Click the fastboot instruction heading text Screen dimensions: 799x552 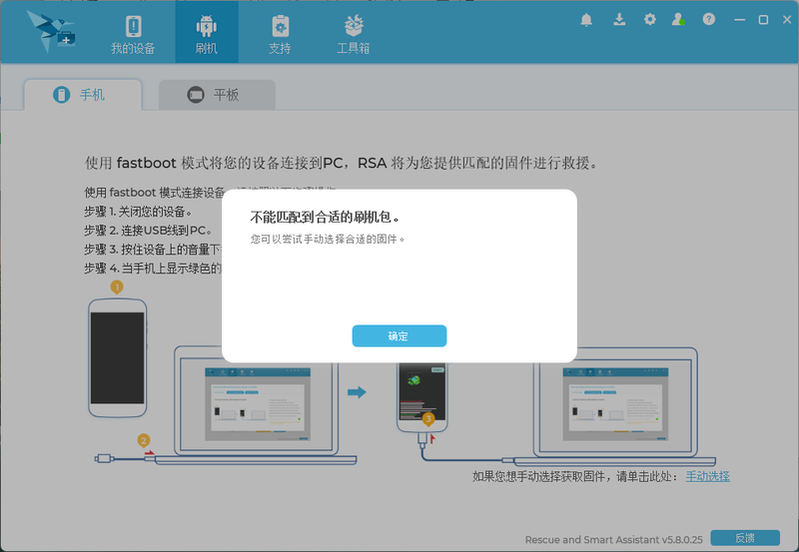pos(341,163)
